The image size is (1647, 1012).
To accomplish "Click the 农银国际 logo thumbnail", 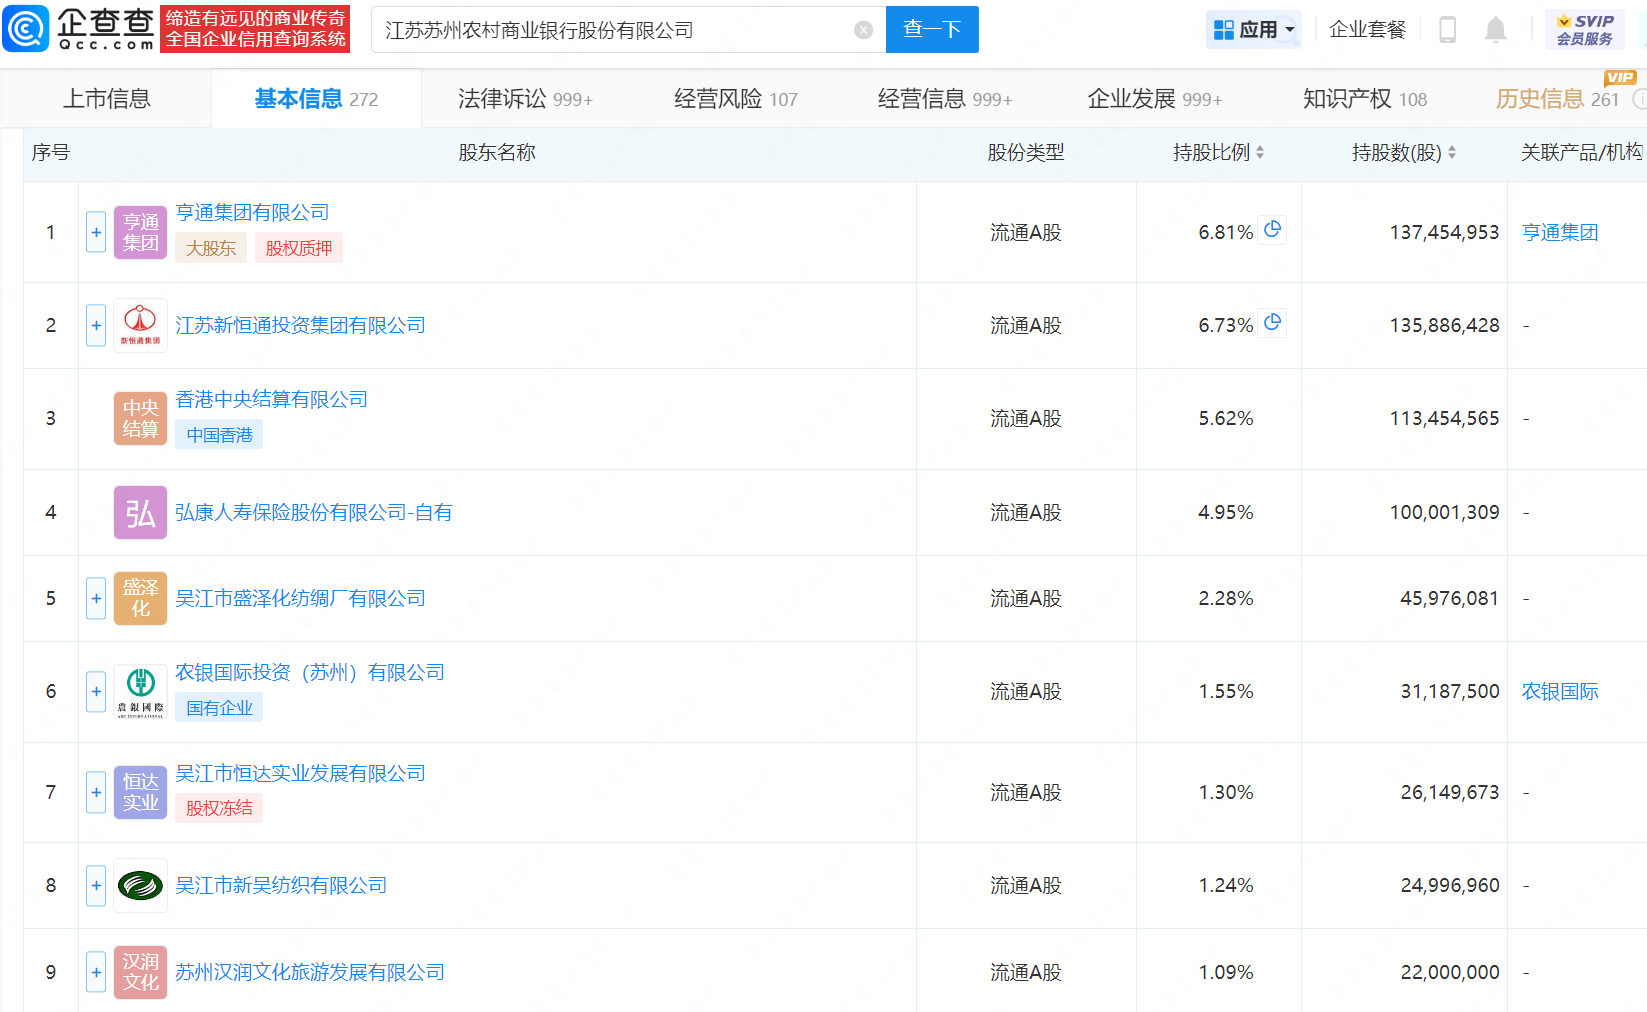I will point(140,692).
